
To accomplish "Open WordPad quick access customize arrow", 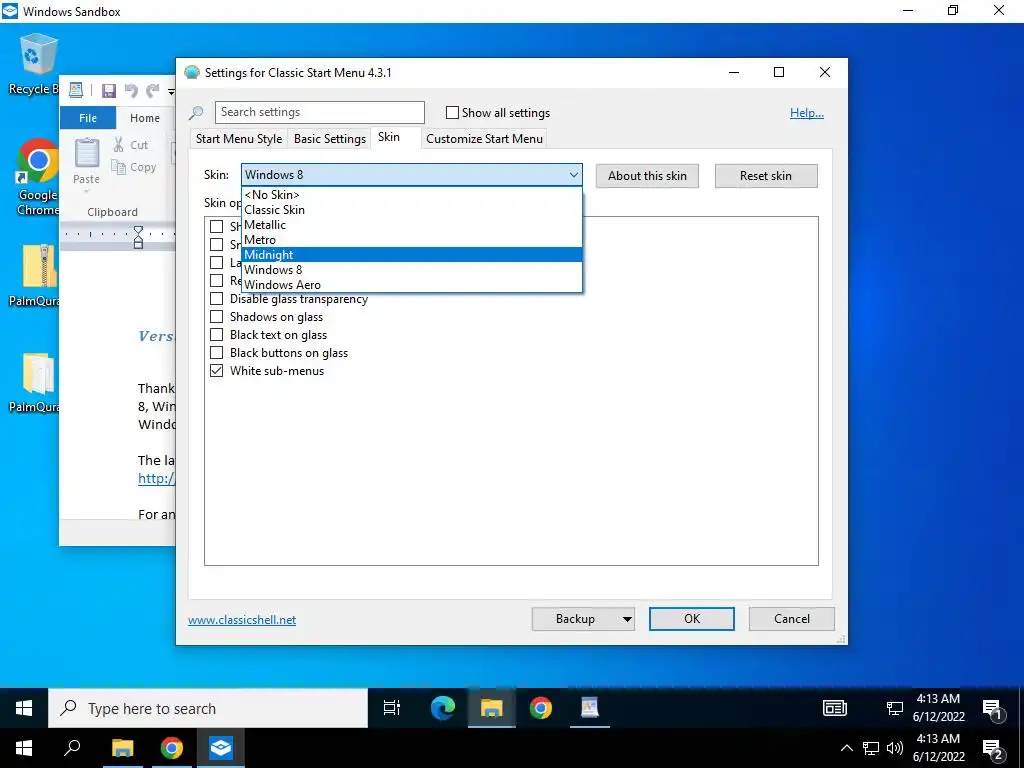I will point(171,91).
